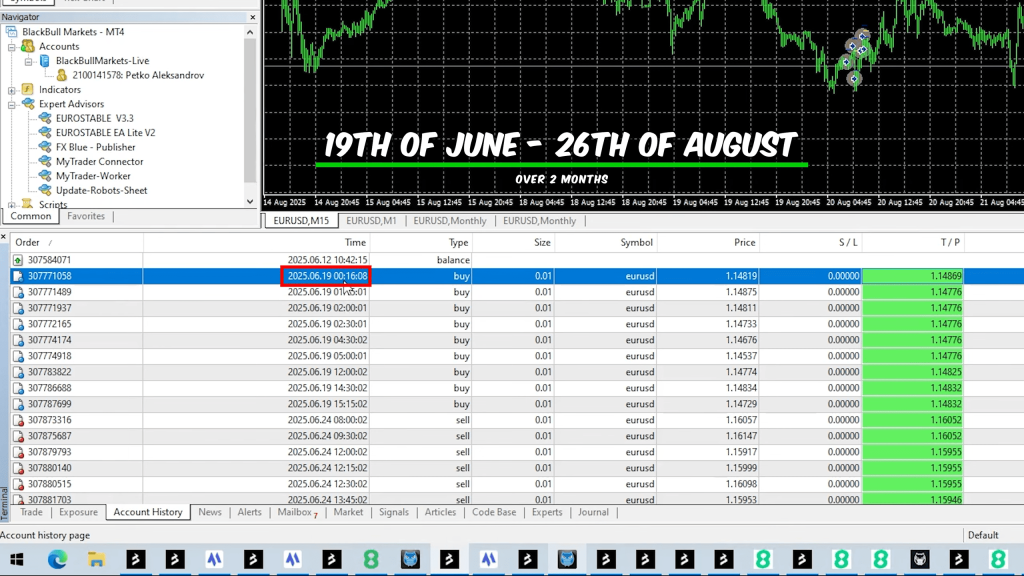This screenshot has width=1024, height=576.
Task: Click the Petko Aleksandrov account user icon
Action: pos(61,75)
